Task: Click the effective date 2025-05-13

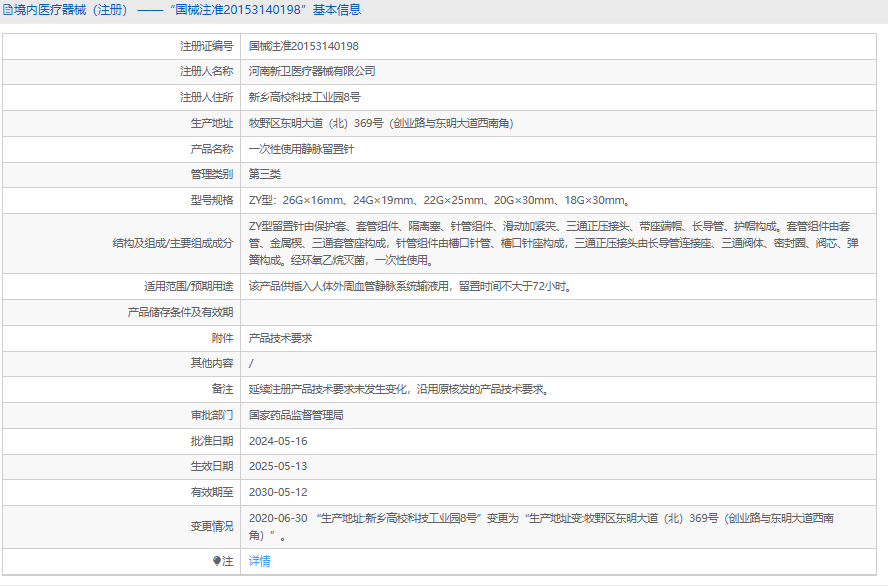Action: (x=278, y=467)
